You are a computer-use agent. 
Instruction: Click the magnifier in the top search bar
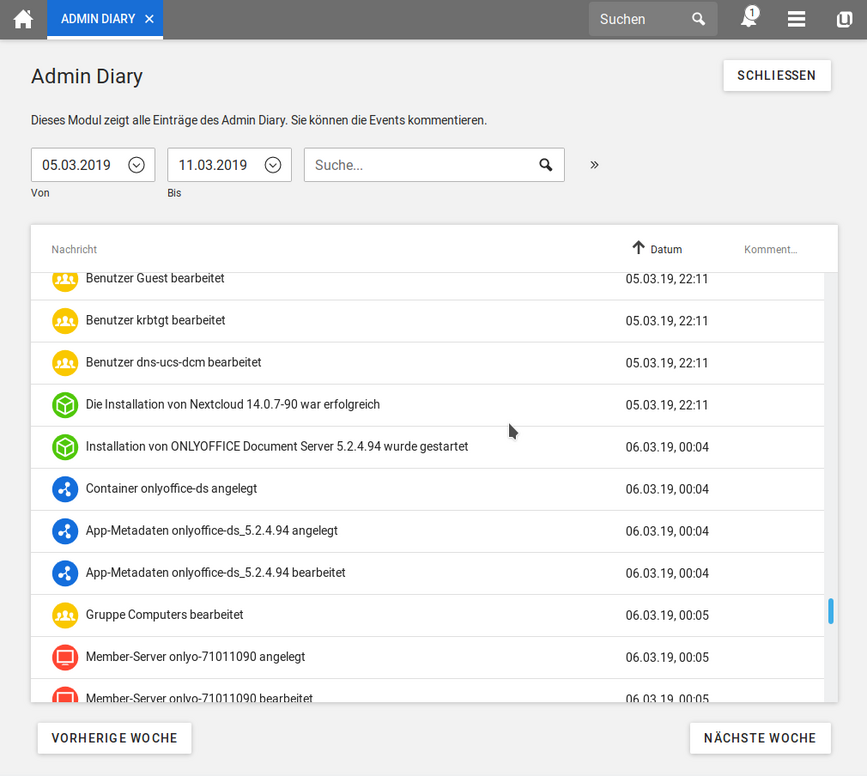pos(698,19)
